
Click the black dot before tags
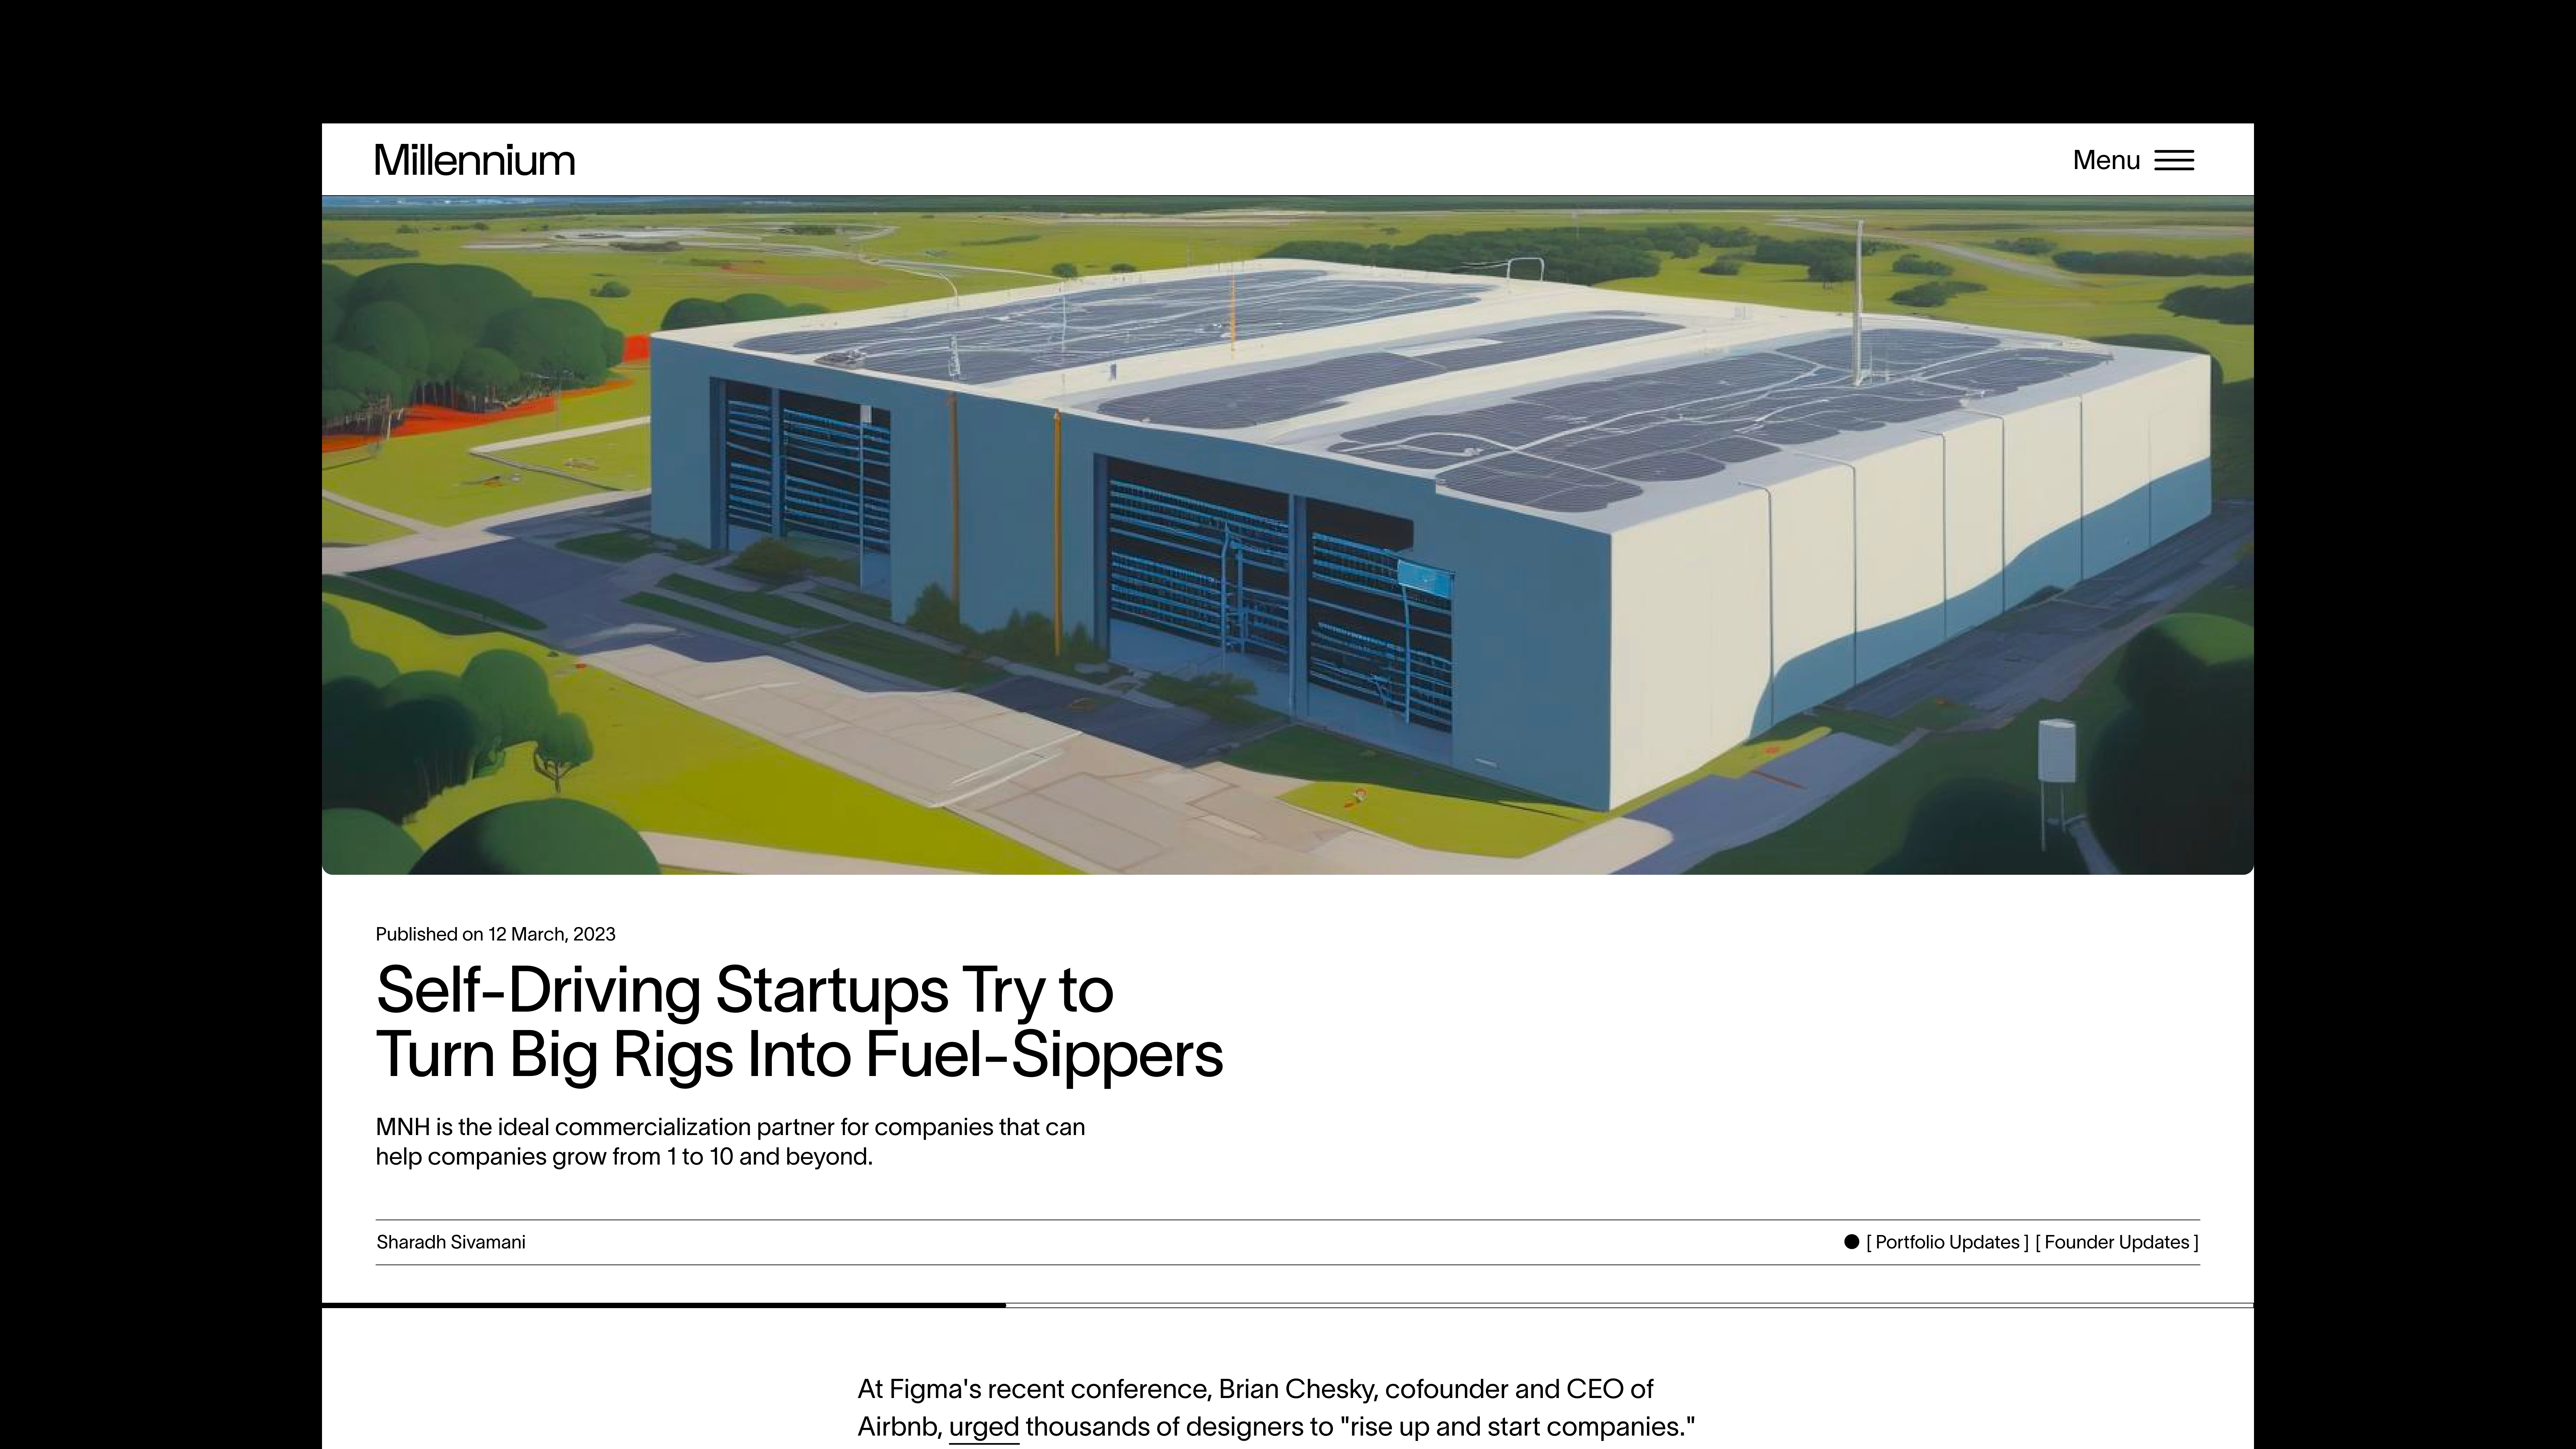[1851, 1242]
